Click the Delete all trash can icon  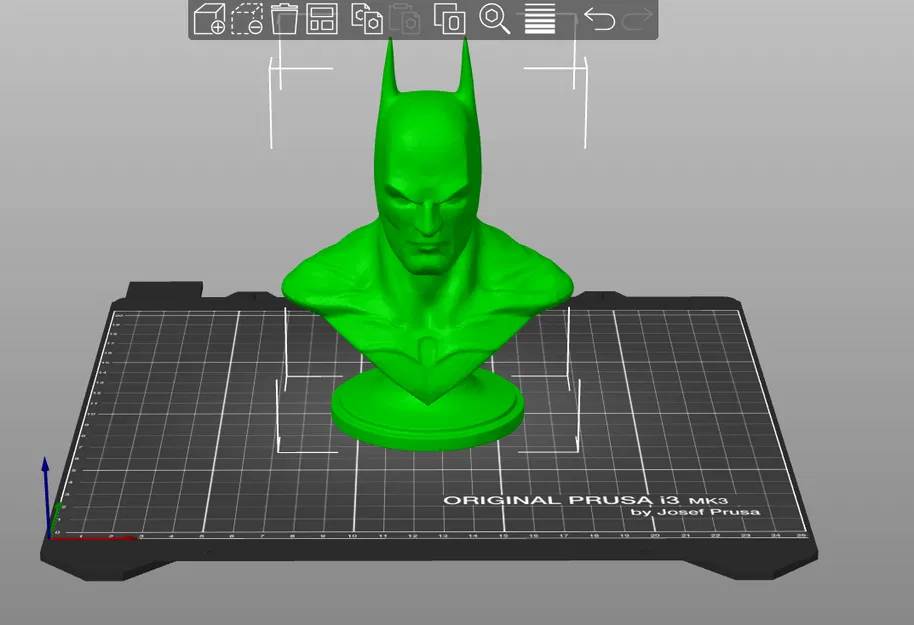pos(284,19)
